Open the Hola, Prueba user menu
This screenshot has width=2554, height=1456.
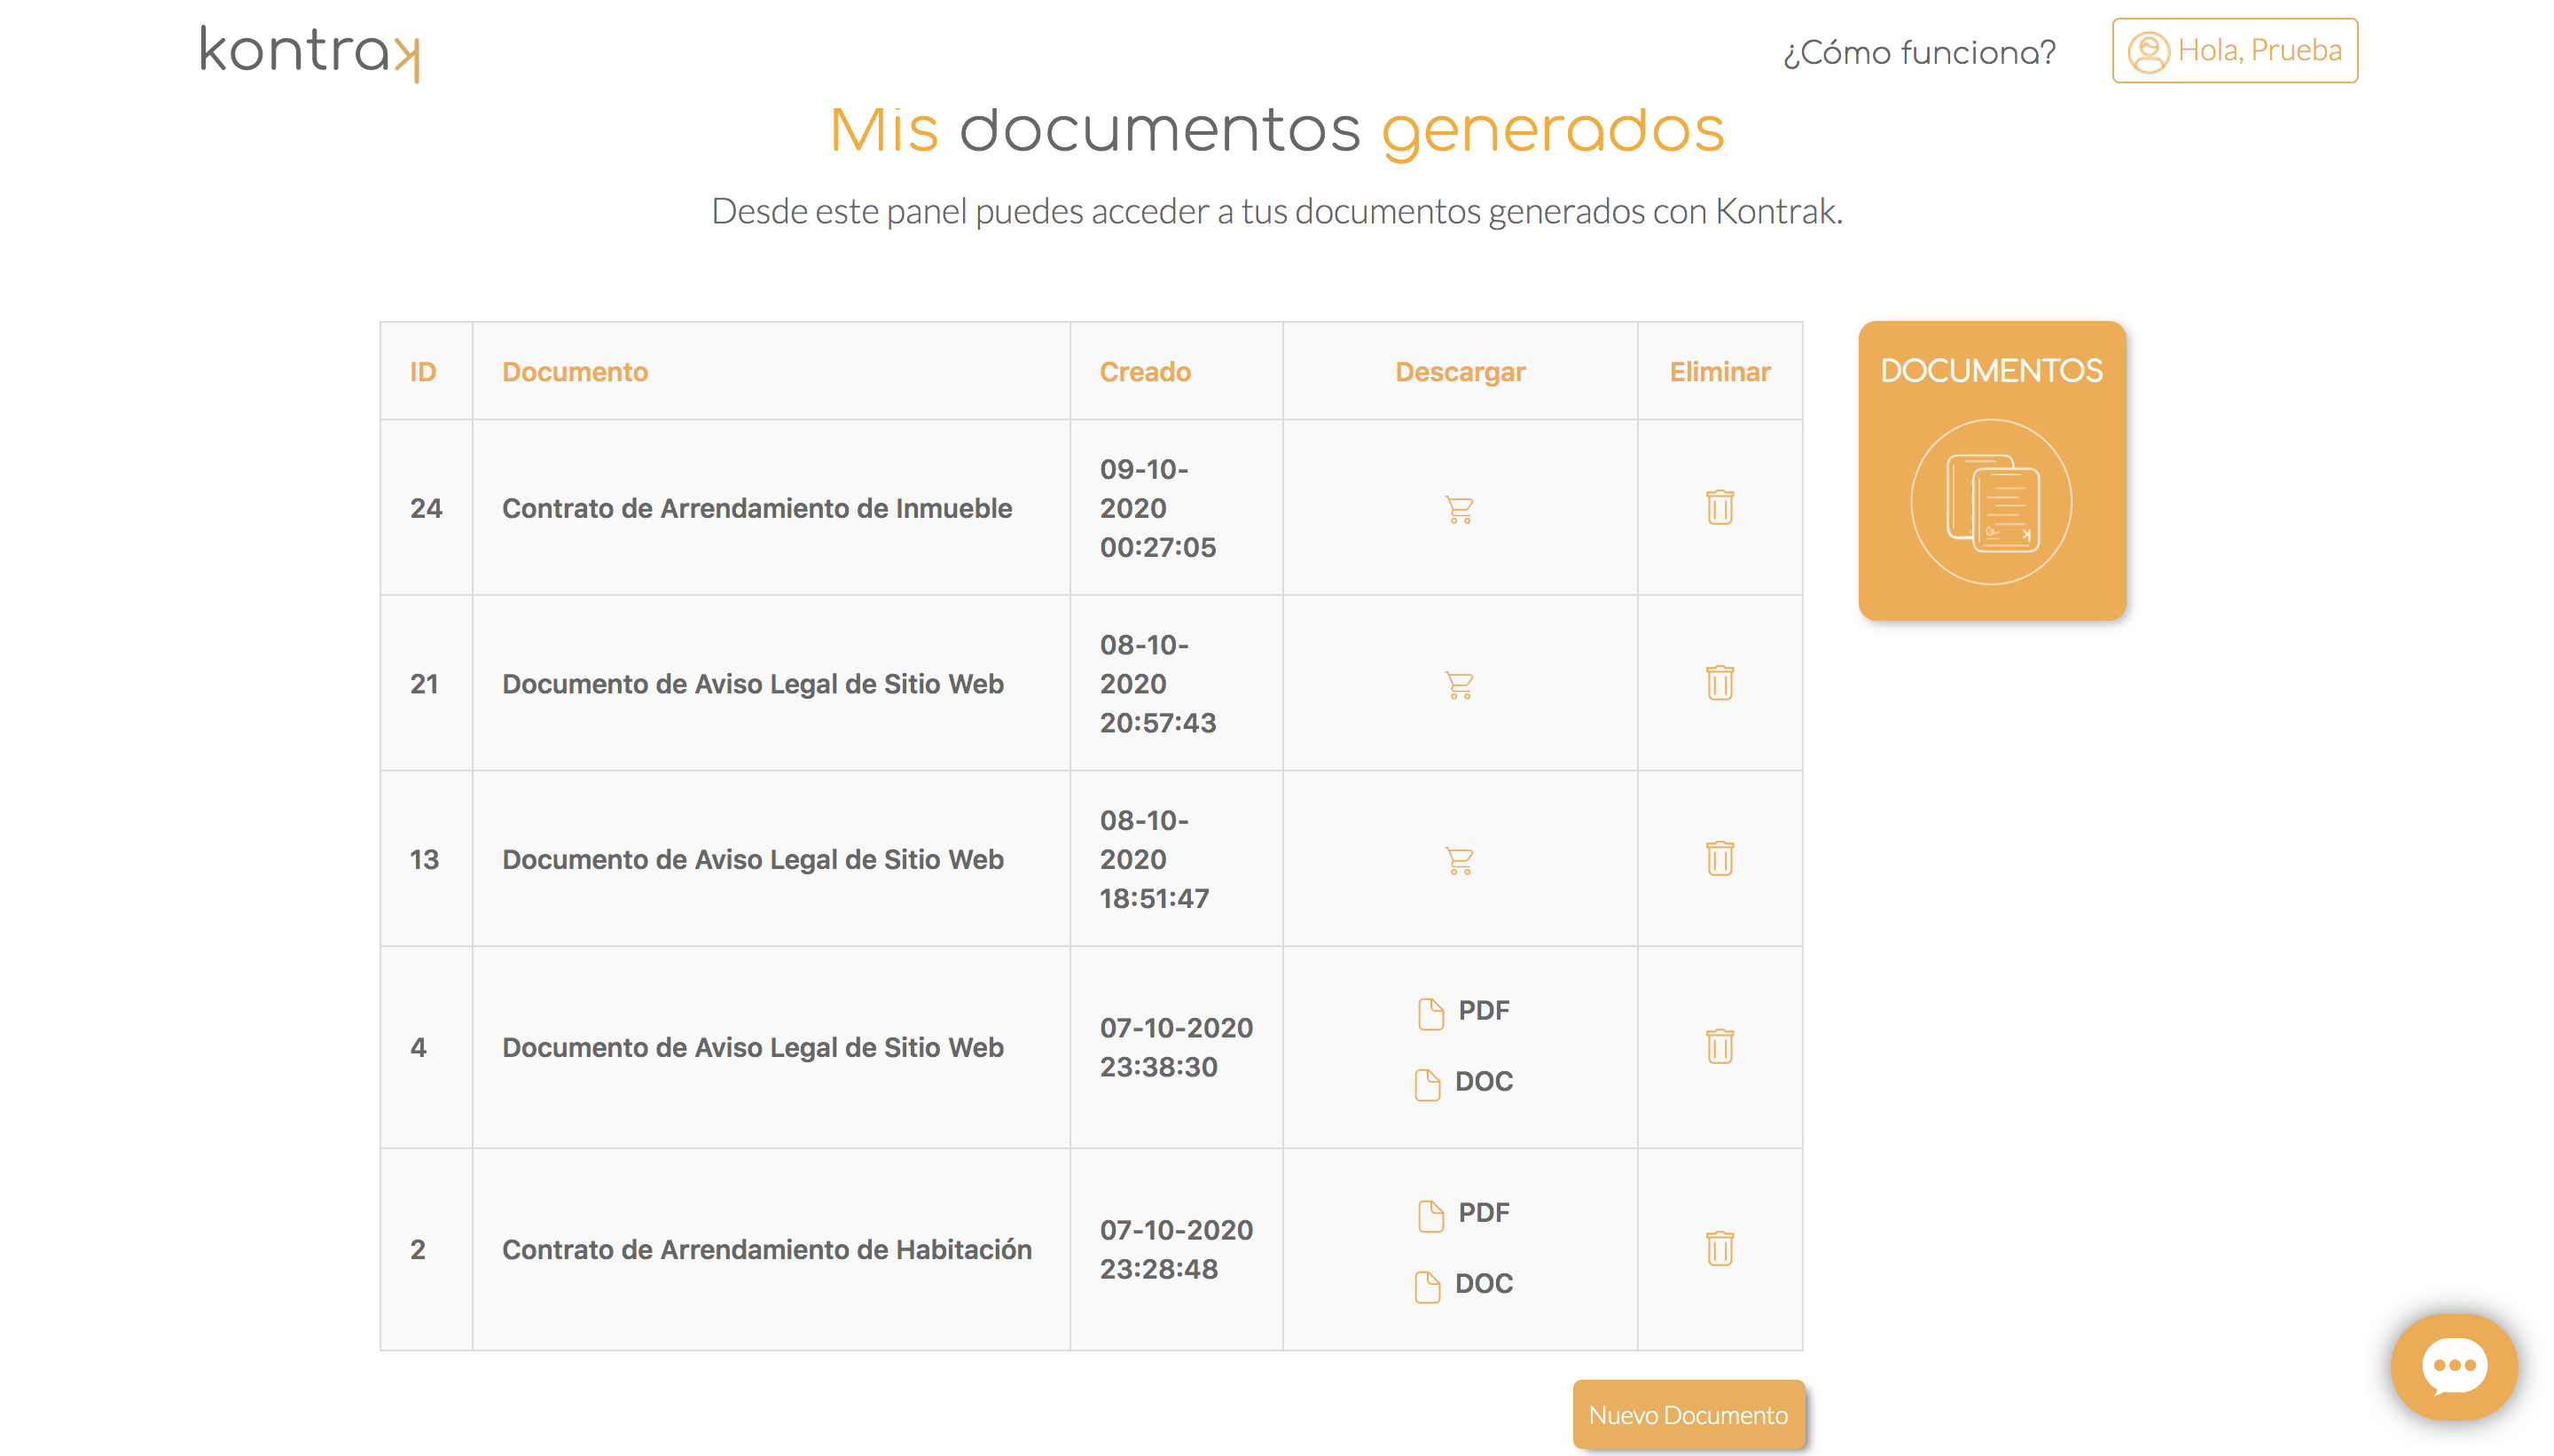click(2234, 50)
